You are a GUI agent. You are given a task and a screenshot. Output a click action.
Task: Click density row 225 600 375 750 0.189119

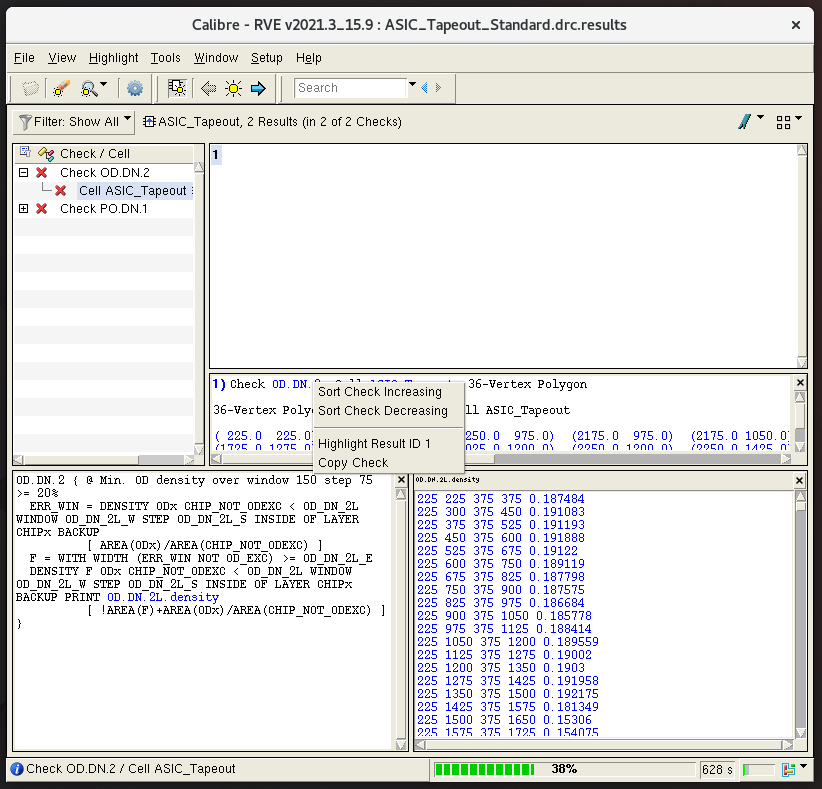click(500, 564)
